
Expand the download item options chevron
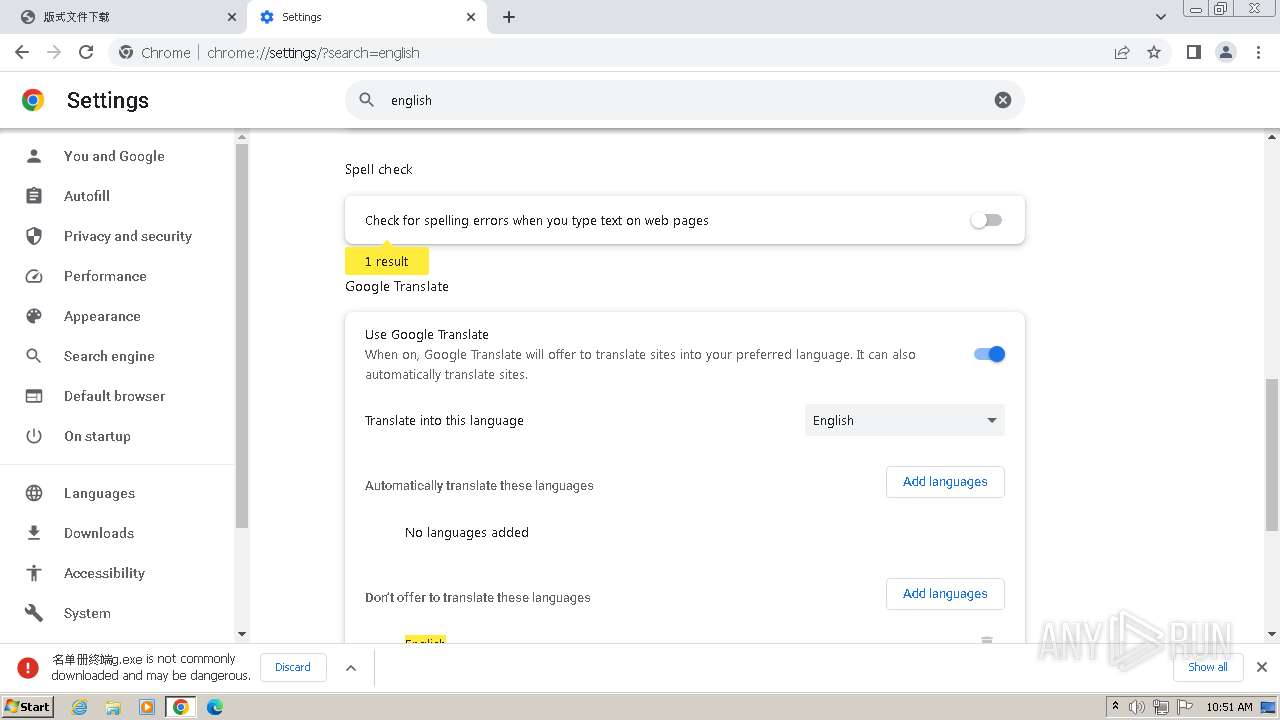pyautogui.click(x=351, y=668)
